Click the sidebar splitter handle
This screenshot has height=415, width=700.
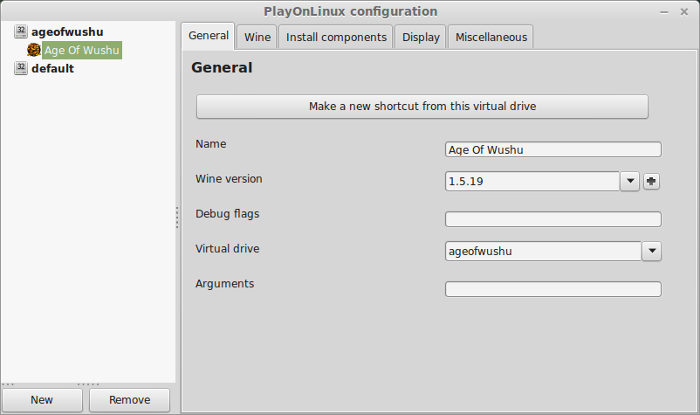coord(177,217)
